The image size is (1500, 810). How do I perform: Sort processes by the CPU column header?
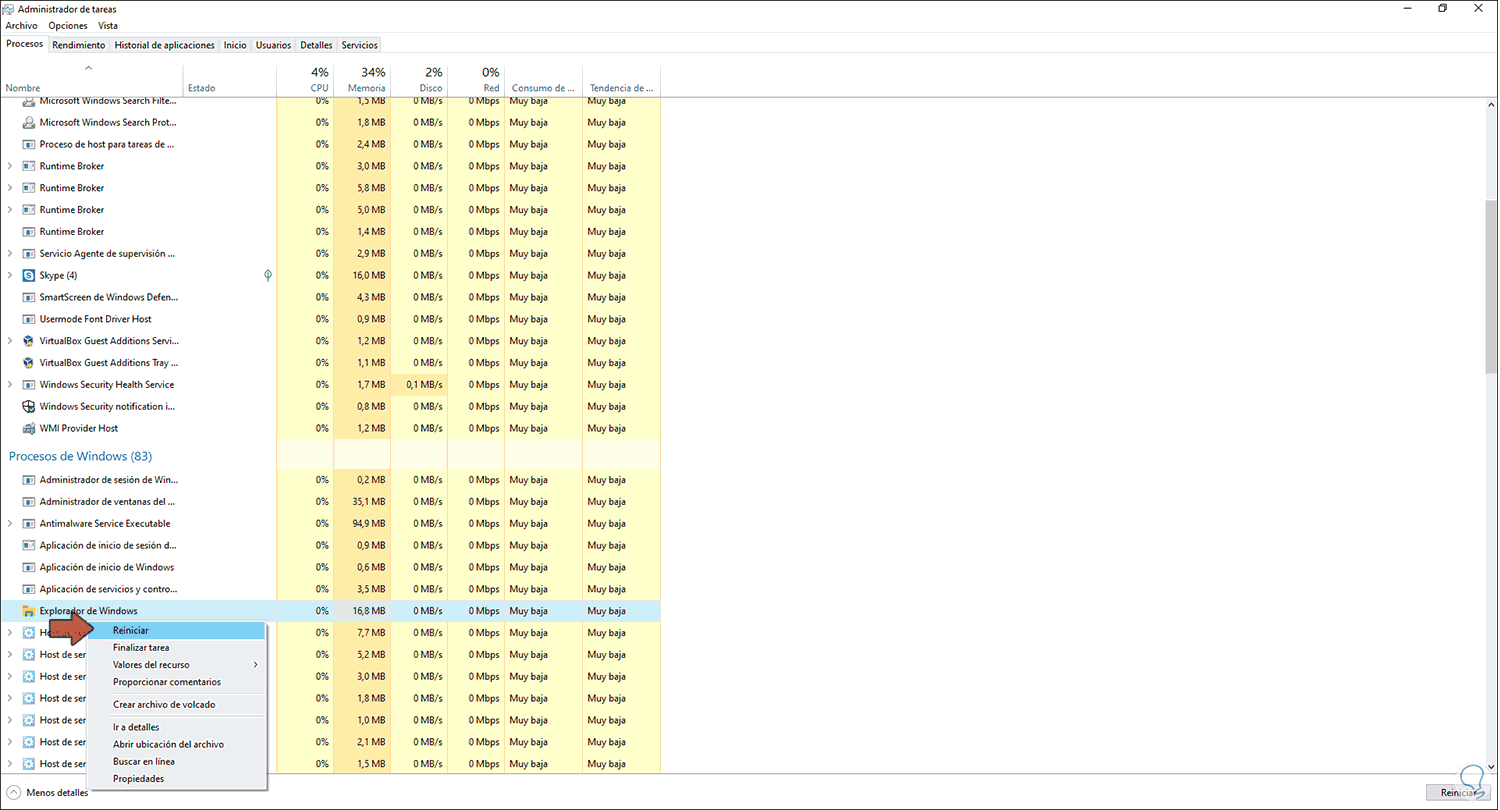[x=305, y=80]
